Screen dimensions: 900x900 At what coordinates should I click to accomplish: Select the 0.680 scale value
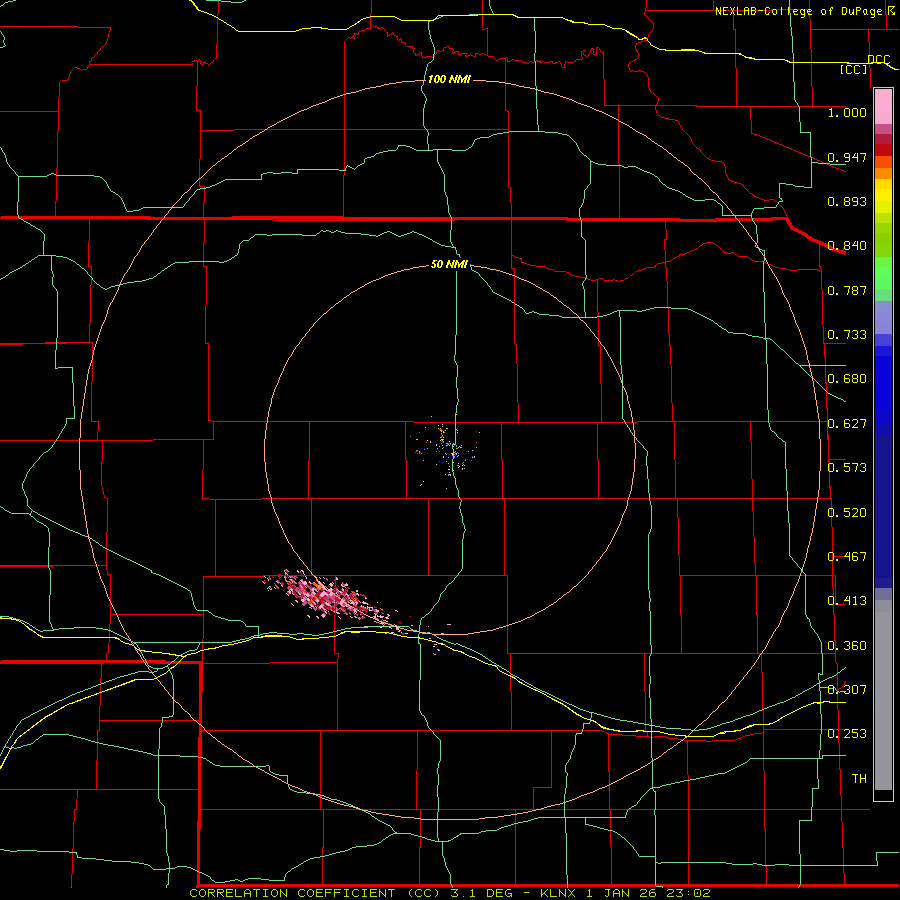pyautogui.click(x=847, y=379)
